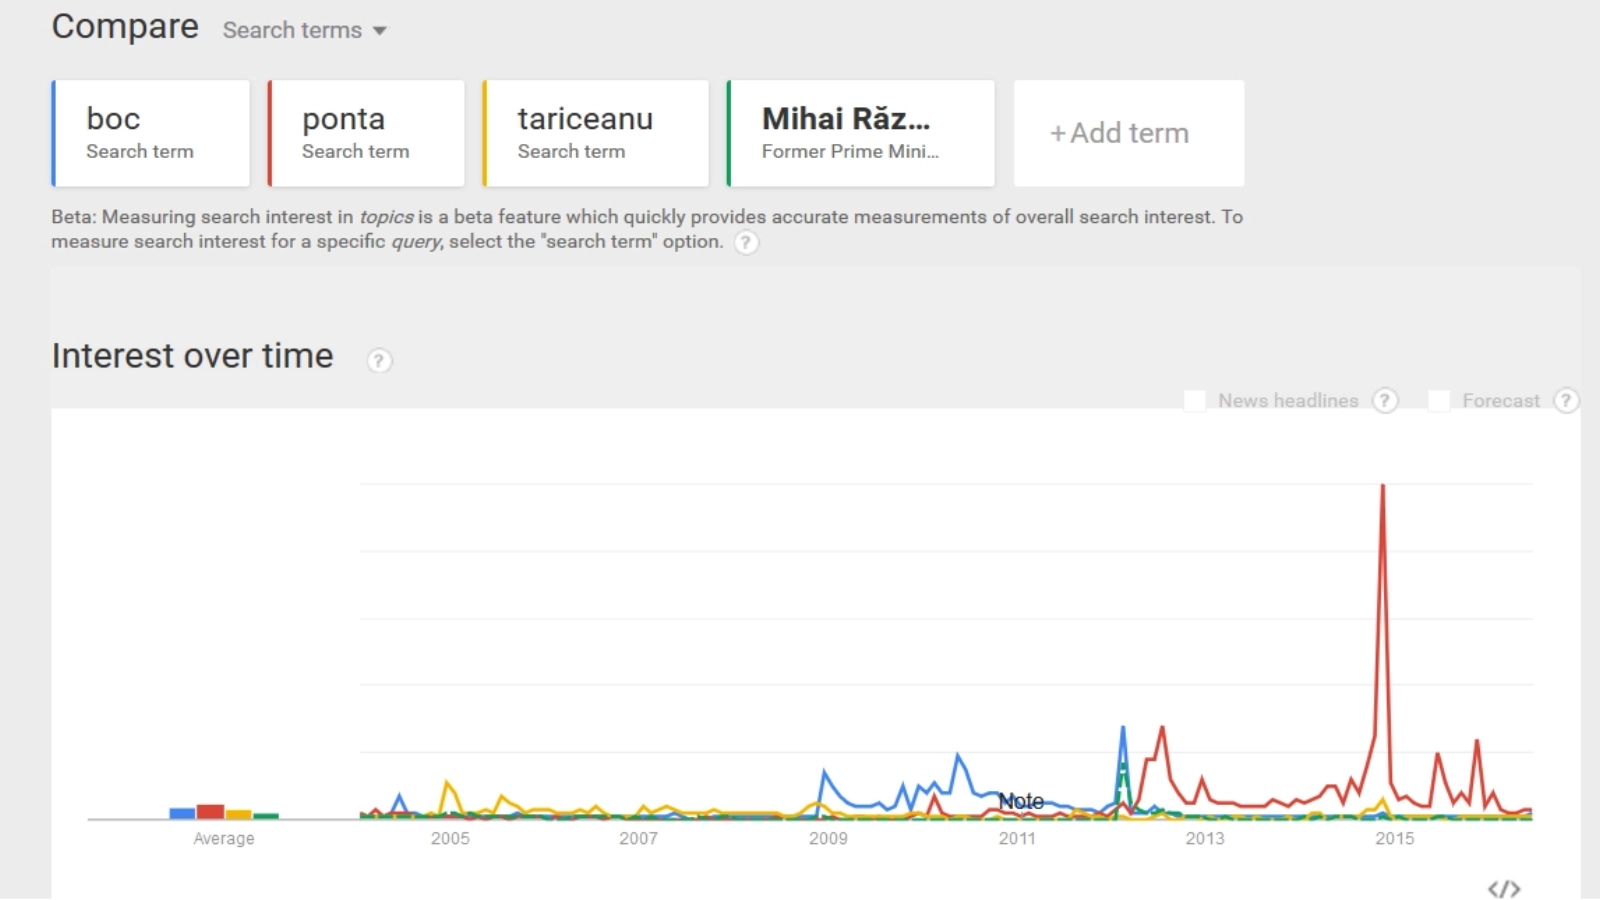The image size is (1600, 900).
Task: Click the dropdown arrow beside Search terms
Action: tap(380, 31)
